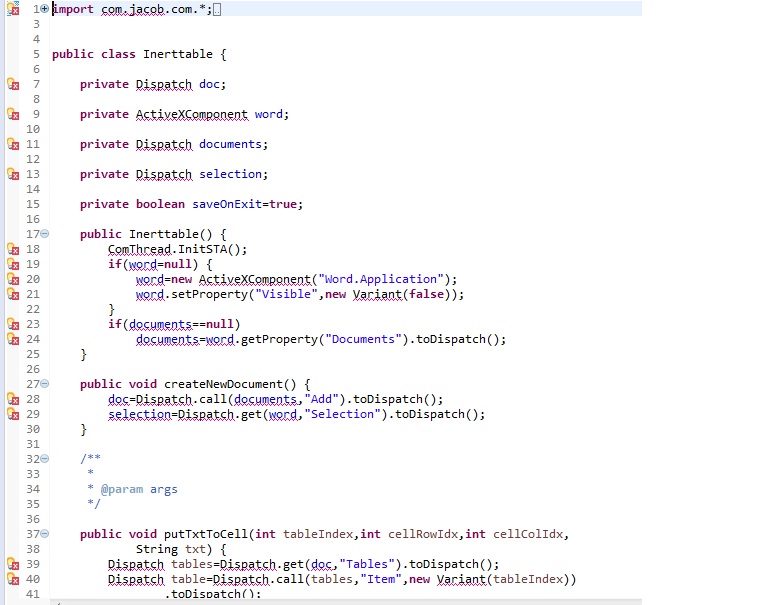This screenshot has width=768, height=605.
Task: Click the "Visible" string on line 21
Action: (286, 294)
